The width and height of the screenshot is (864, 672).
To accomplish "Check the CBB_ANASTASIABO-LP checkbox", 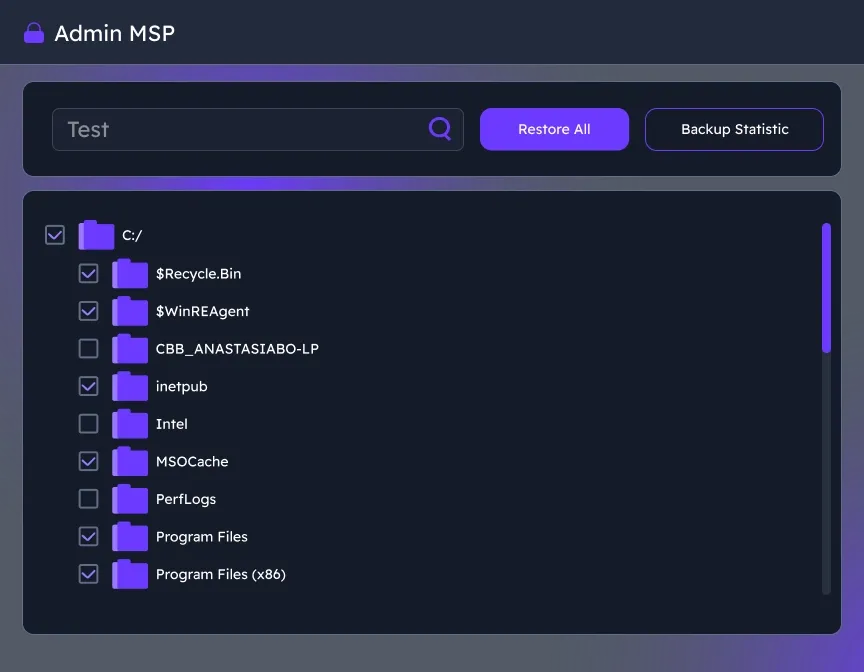I will (x=88, y=348).
